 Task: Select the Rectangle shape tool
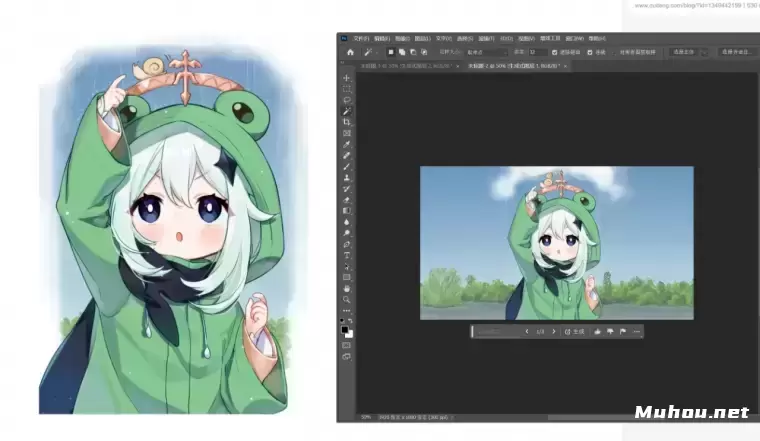coord(347,278)
